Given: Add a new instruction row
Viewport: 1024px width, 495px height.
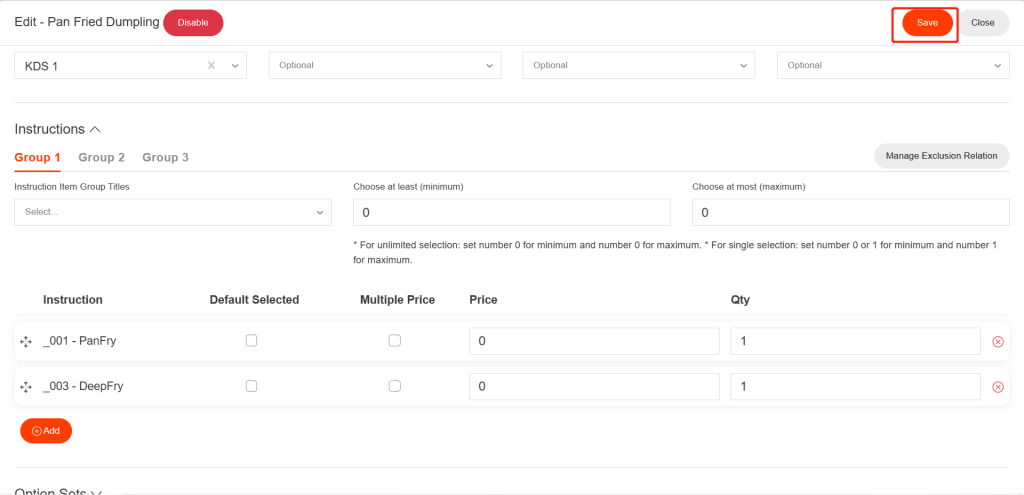Looking at the screenshot, I should pos(46,431).
